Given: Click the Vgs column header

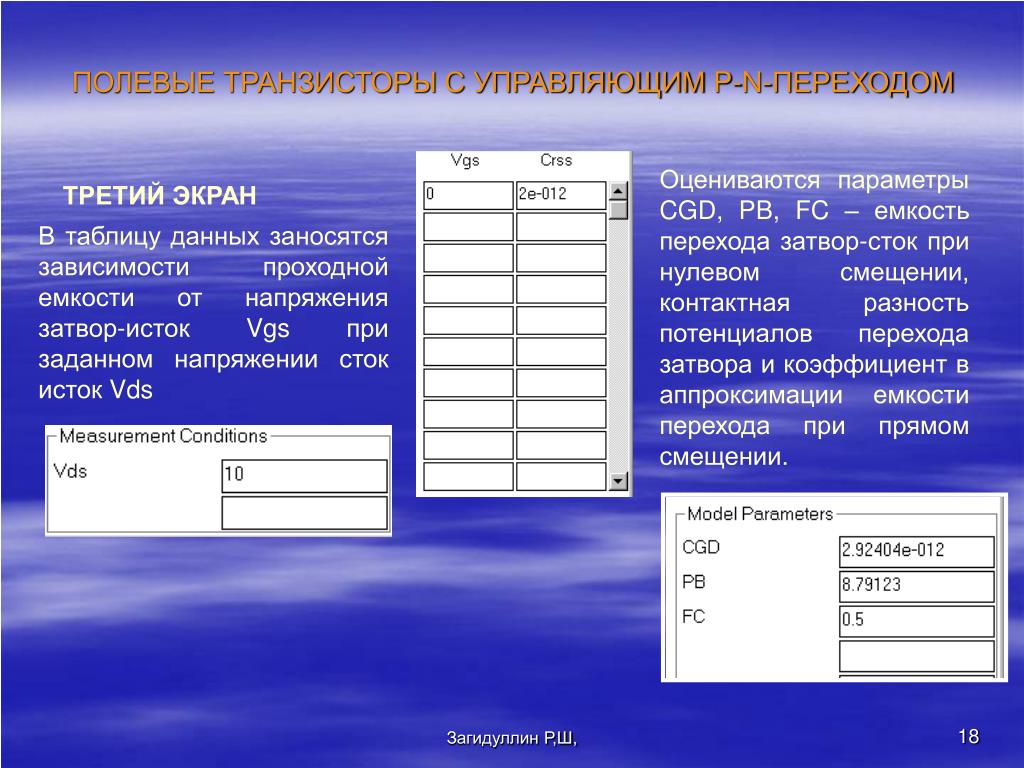Looking at the screenshot, I should (x=465, y=161).
